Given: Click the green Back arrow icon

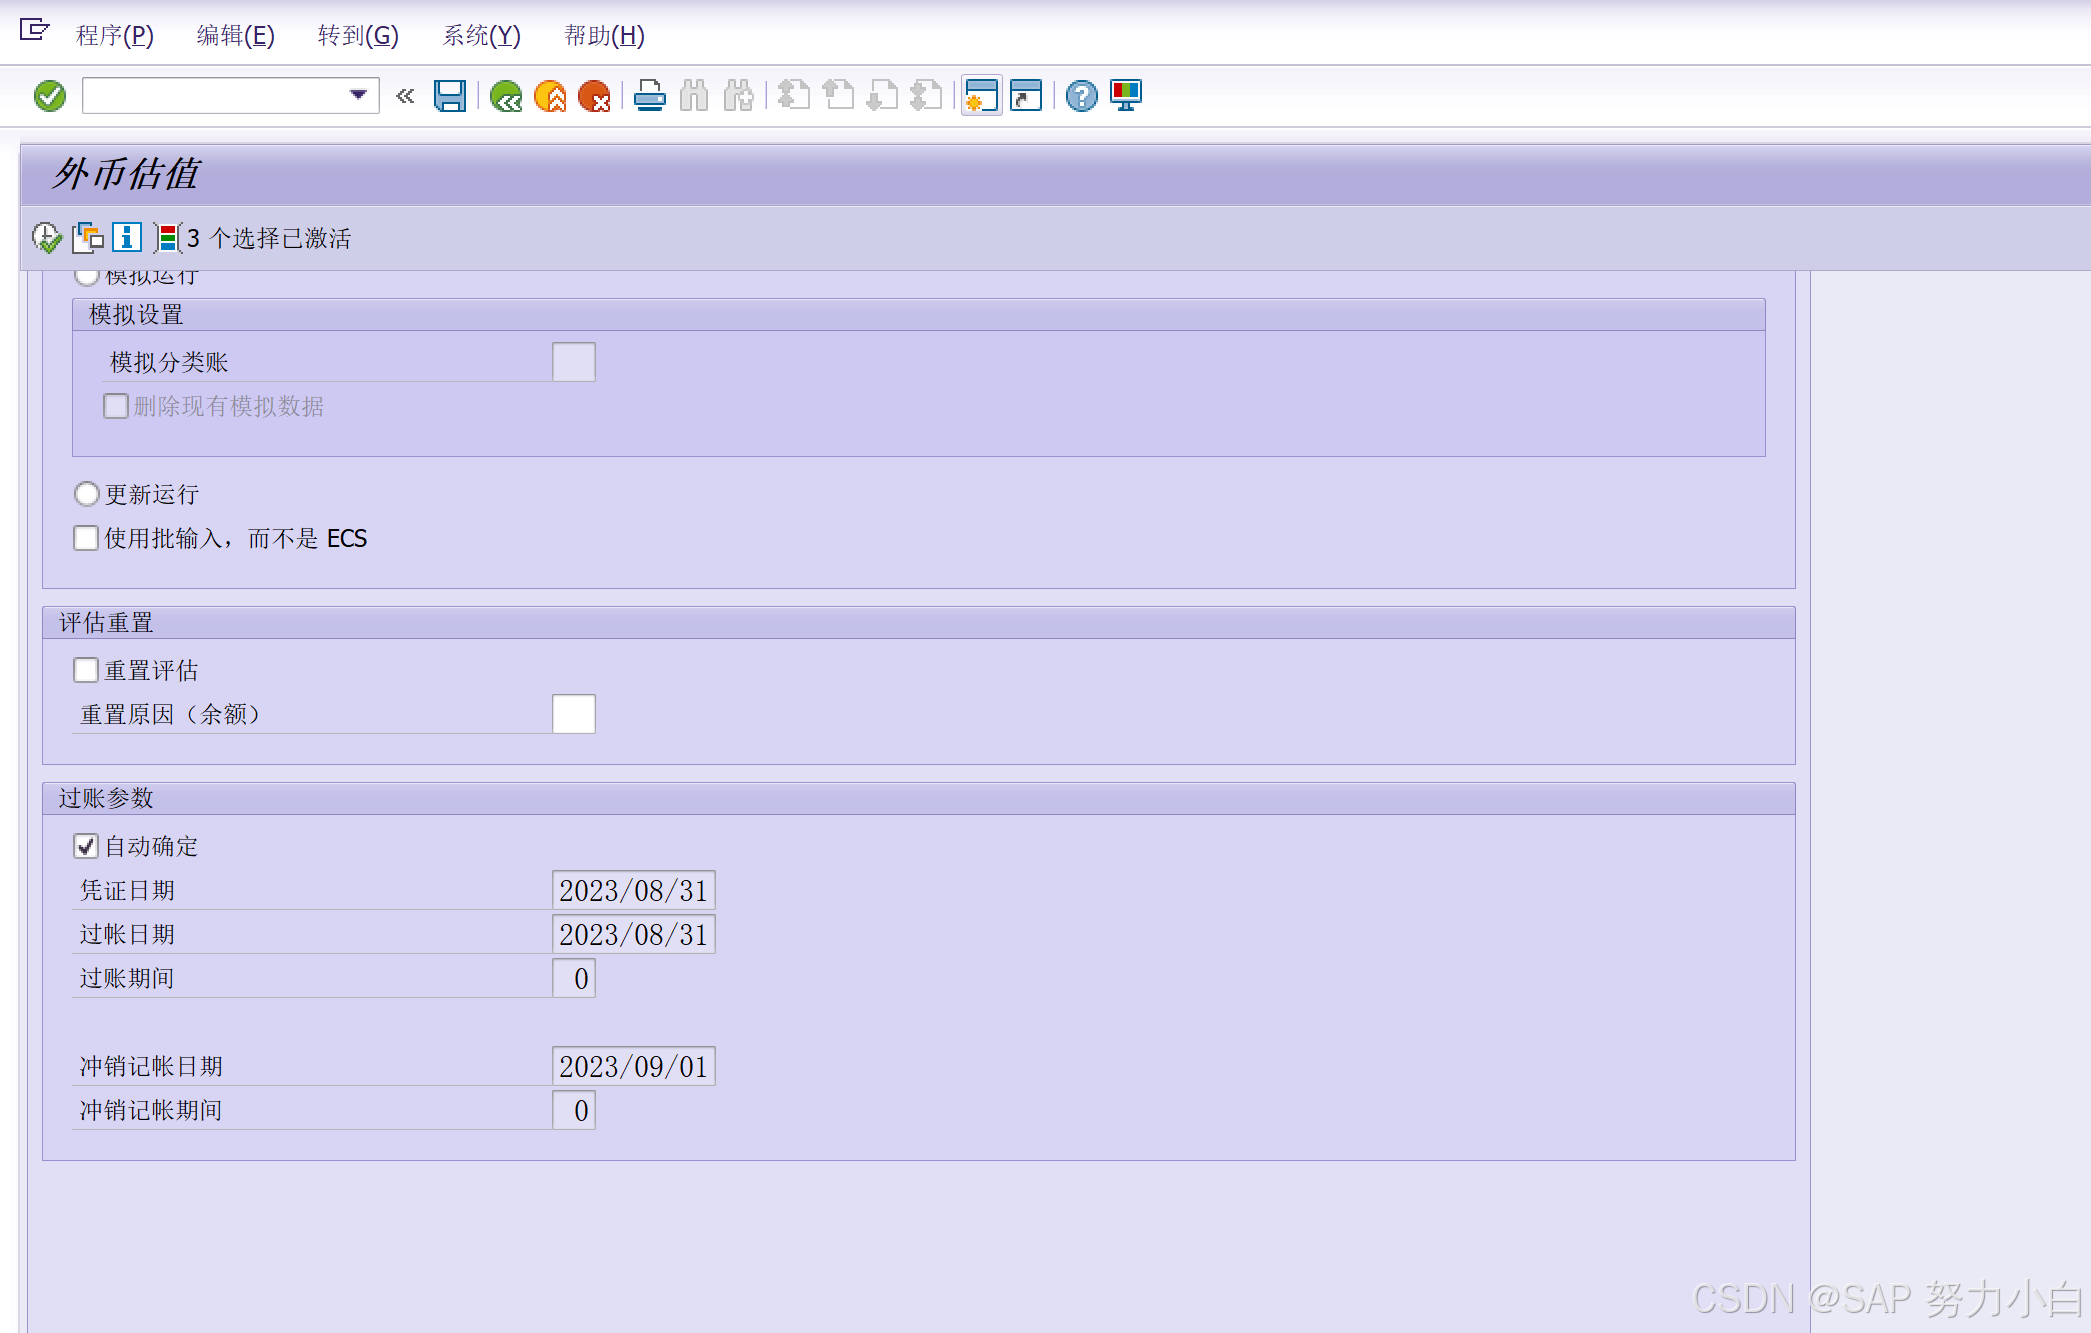Looking at the screenshot, I should click(x=506, y=96).
